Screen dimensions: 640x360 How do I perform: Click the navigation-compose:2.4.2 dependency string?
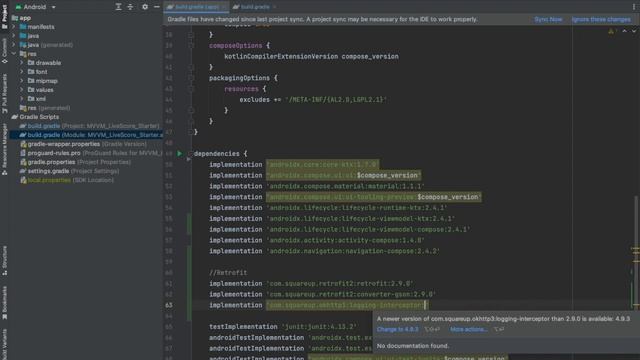[x=353, y=251]
